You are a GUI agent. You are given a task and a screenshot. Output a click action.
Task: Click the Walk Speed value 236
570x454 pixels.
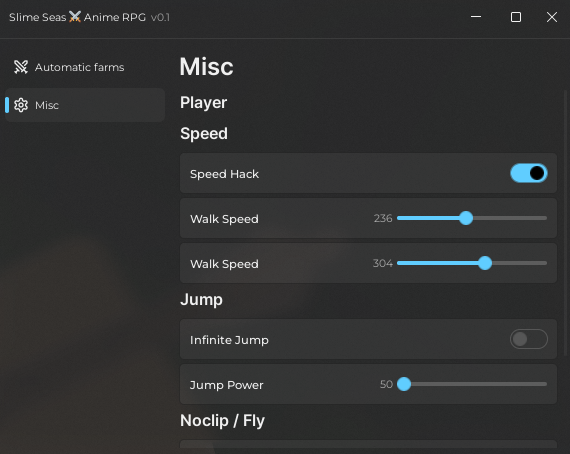[383, 218]
